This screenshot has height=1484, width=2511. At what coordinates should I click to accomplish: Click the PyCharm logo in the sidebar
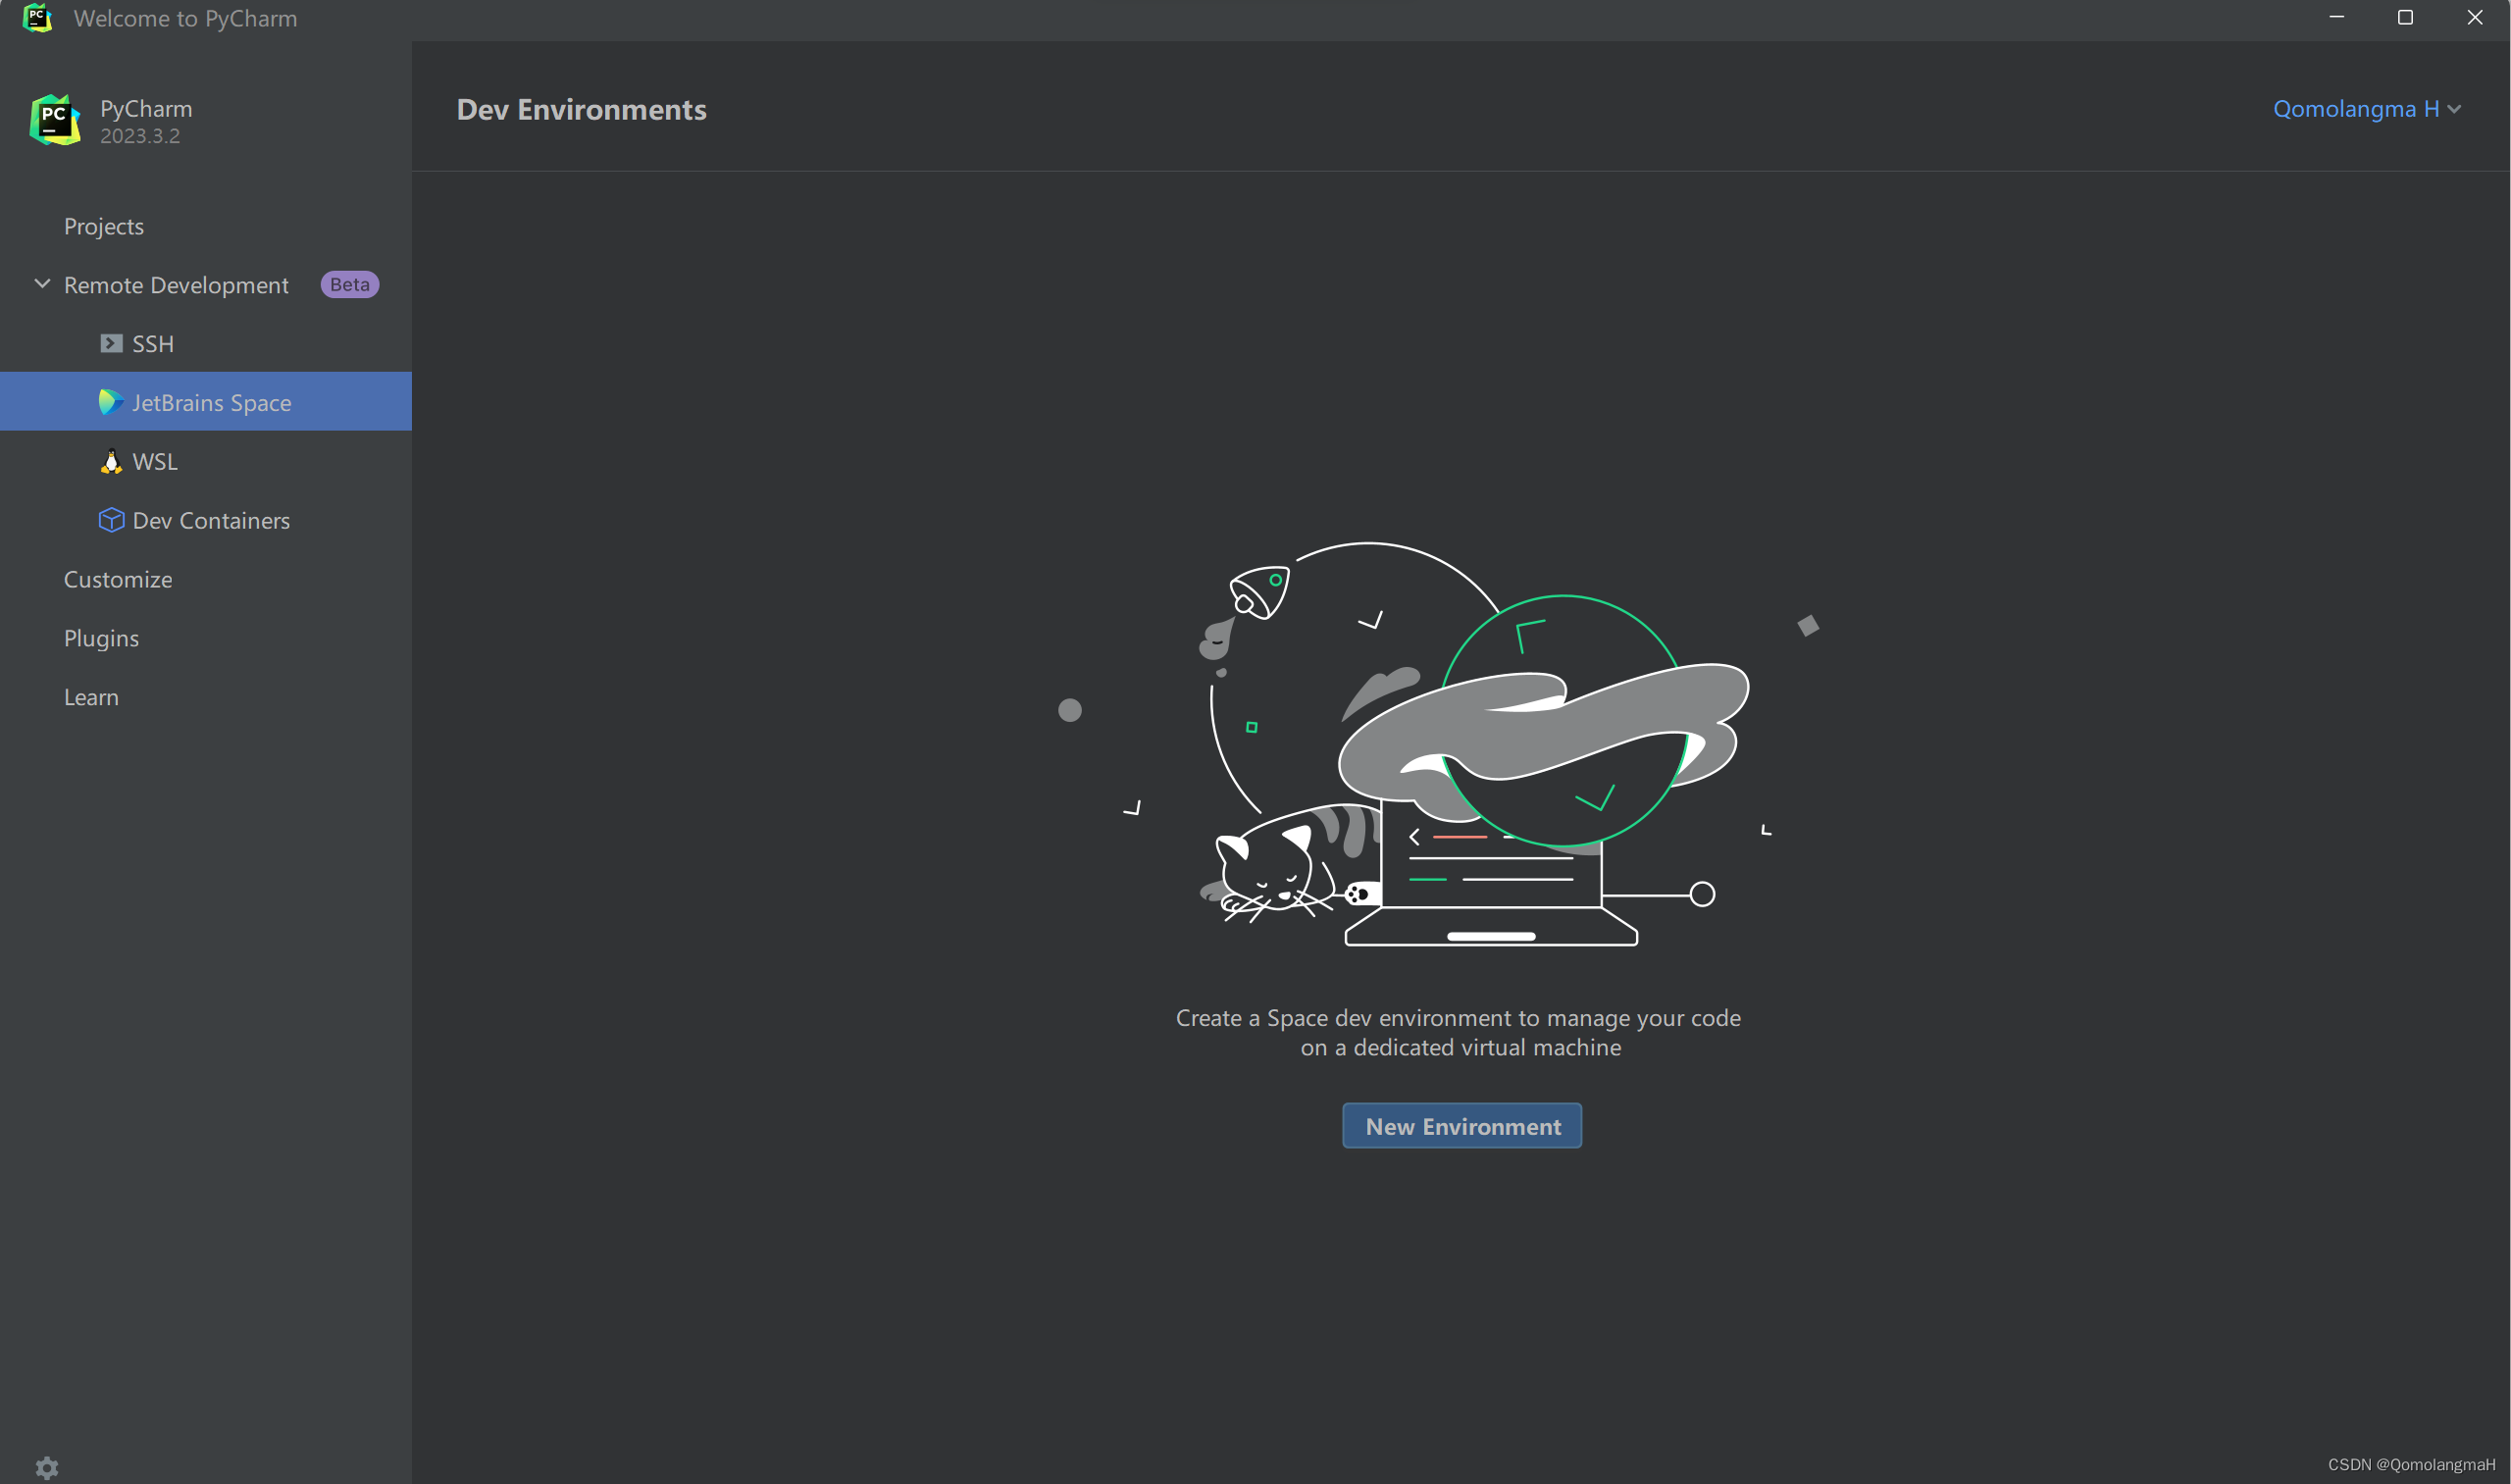click(x=55, y=119)
